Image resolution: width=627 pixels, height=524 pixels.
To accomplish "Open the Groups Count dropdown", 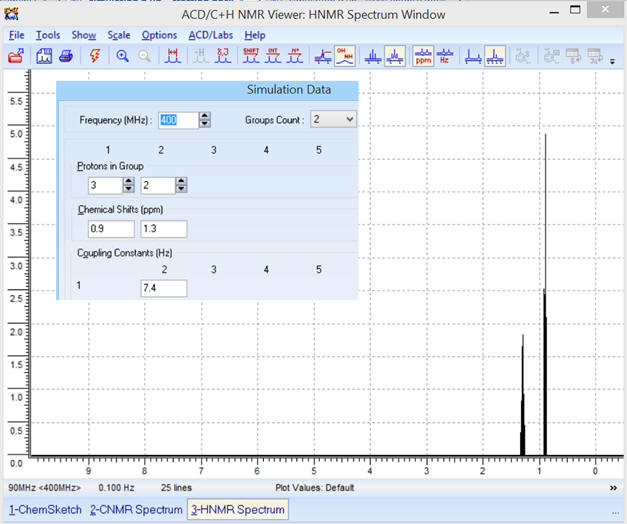I will tap(333, 119).
